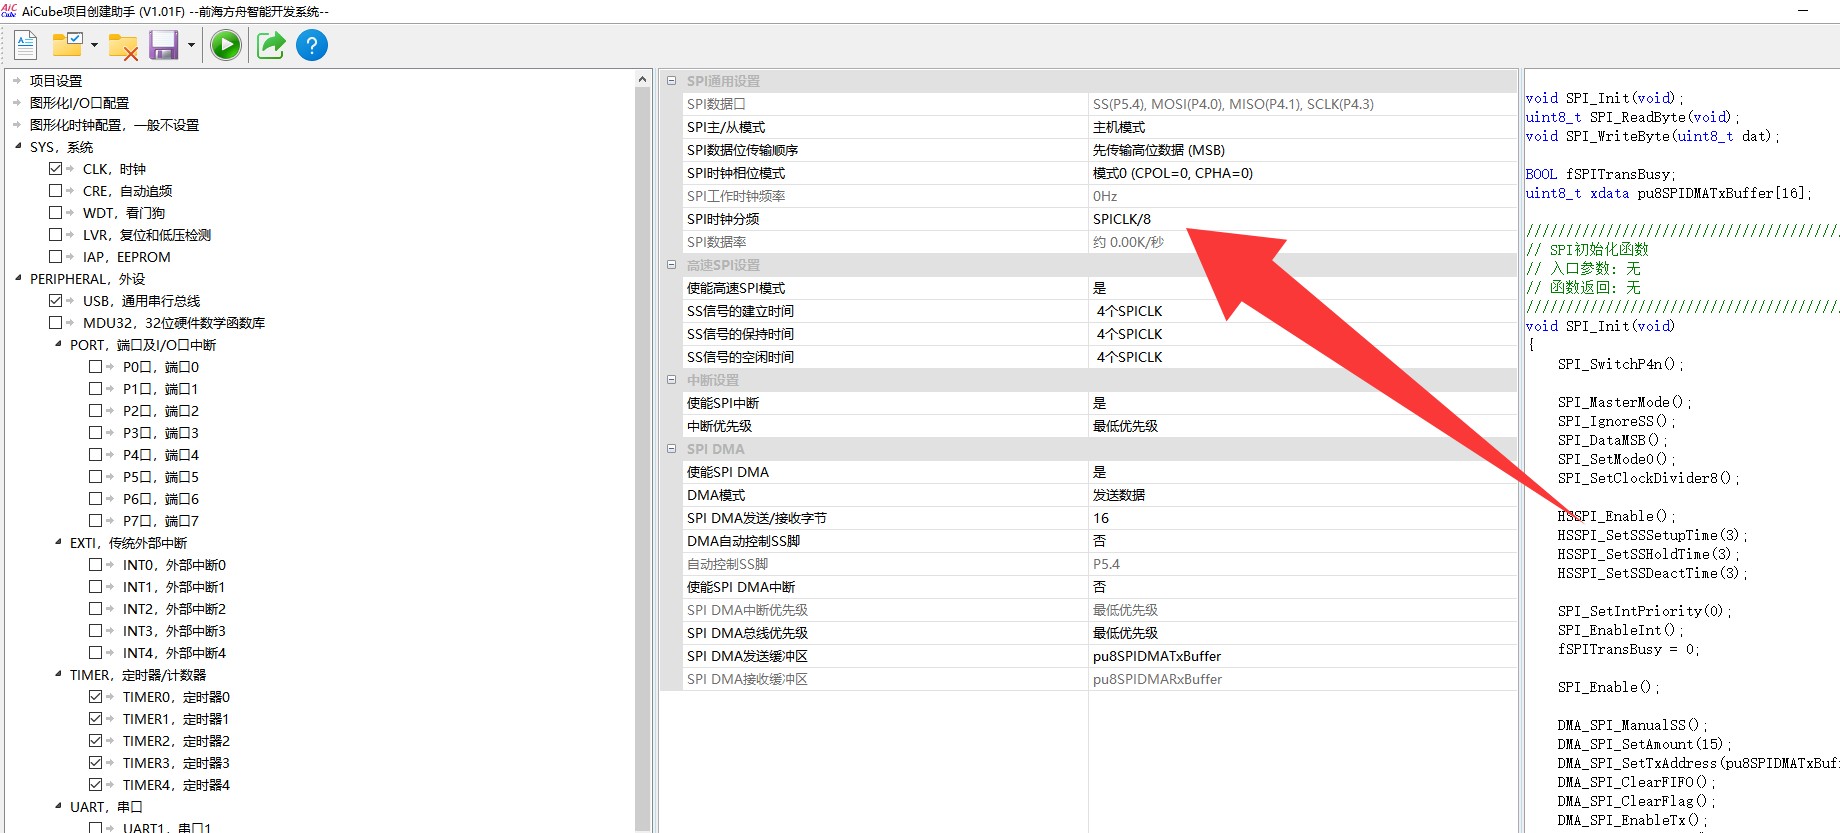Screen dimensions: 1840x833
Task: Collapse the SPI通用设置 property section
Action: tap(672, 81)
